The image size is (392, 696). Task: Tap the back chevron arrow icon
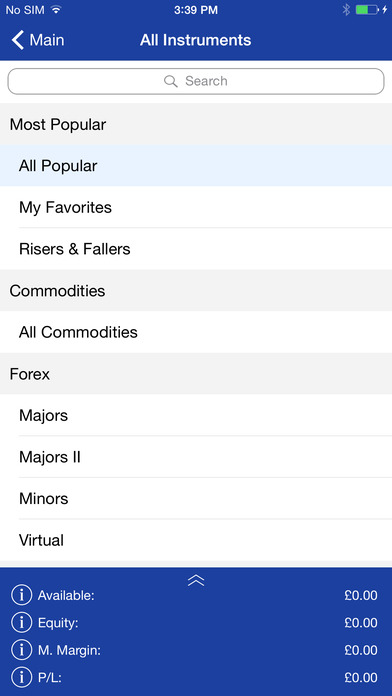point(17,40)
